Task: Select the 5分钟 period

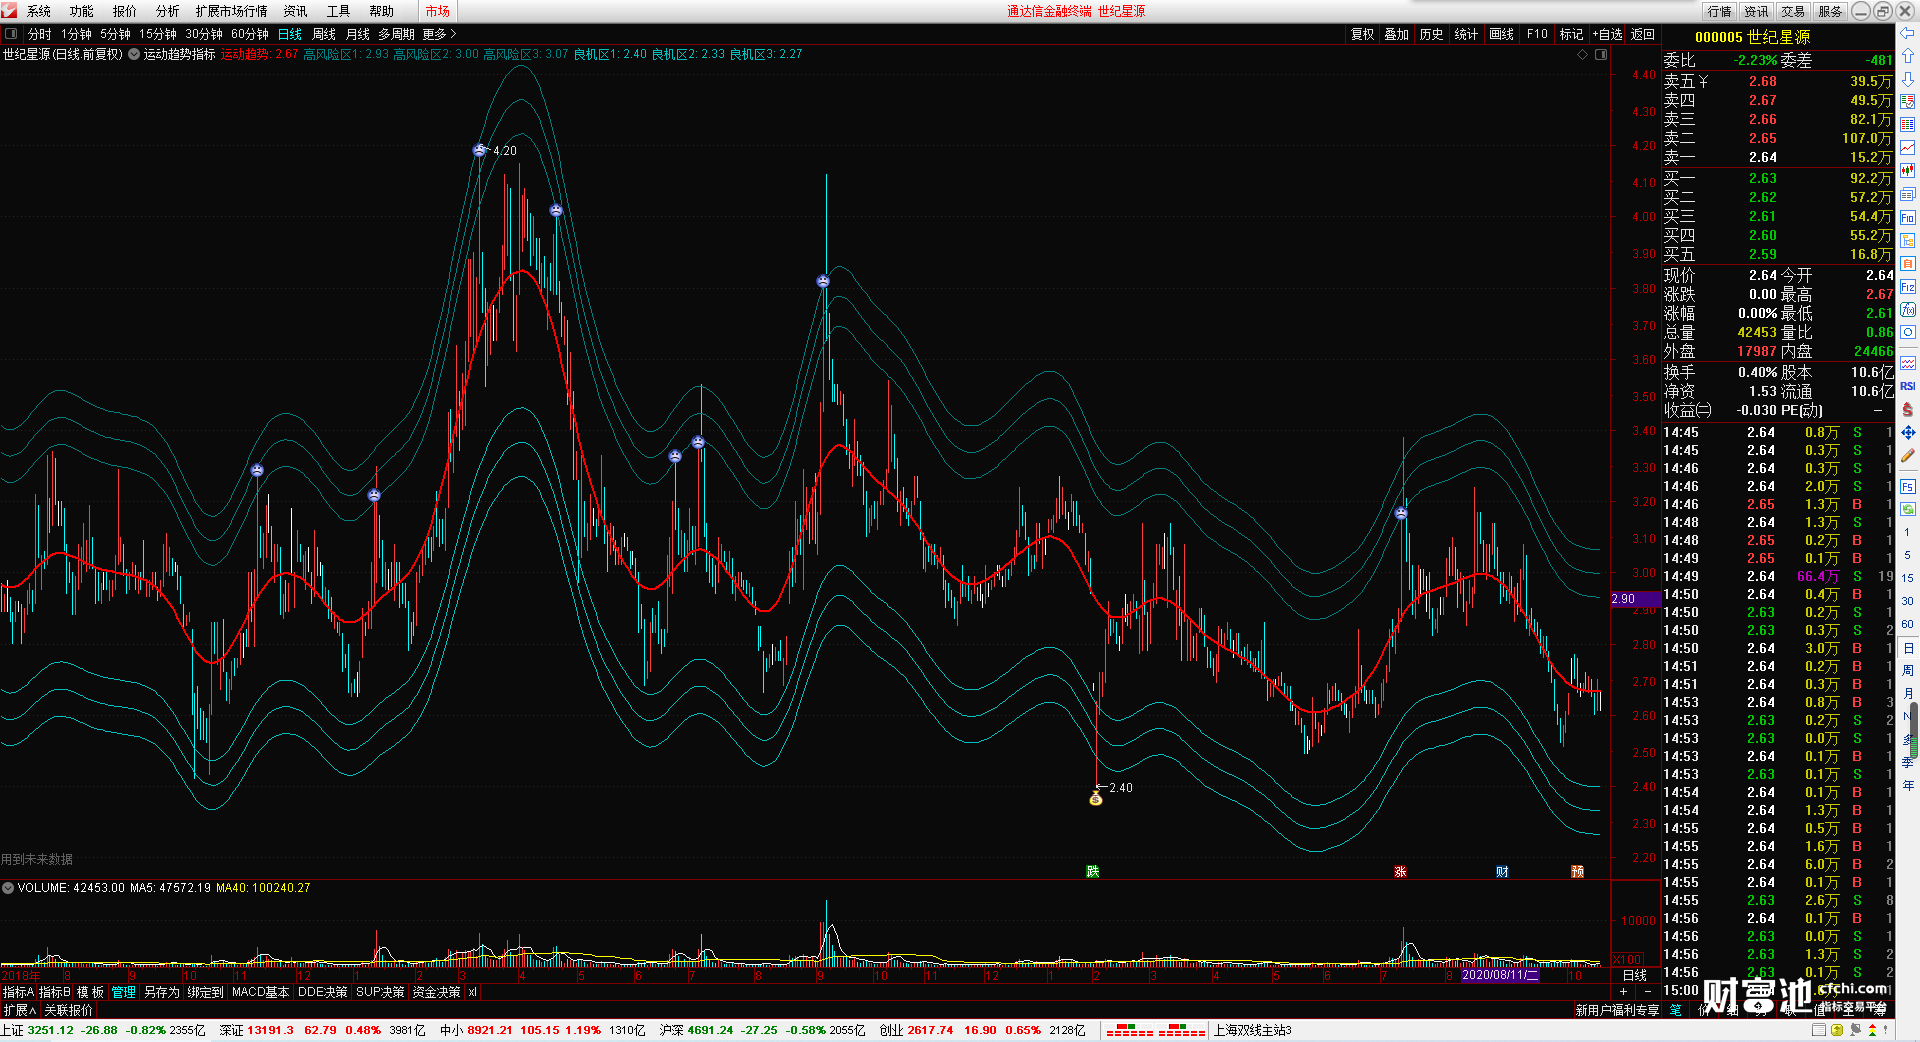Action: 115,34
